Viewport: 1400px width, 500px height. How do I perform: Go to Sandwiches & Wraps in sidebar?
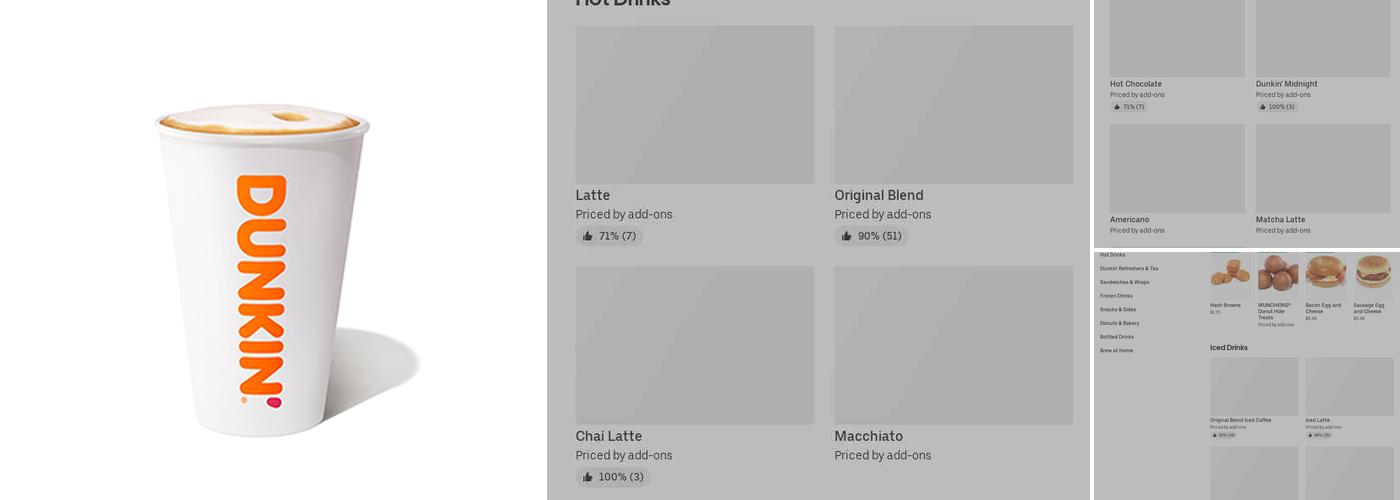[1124, 282]
